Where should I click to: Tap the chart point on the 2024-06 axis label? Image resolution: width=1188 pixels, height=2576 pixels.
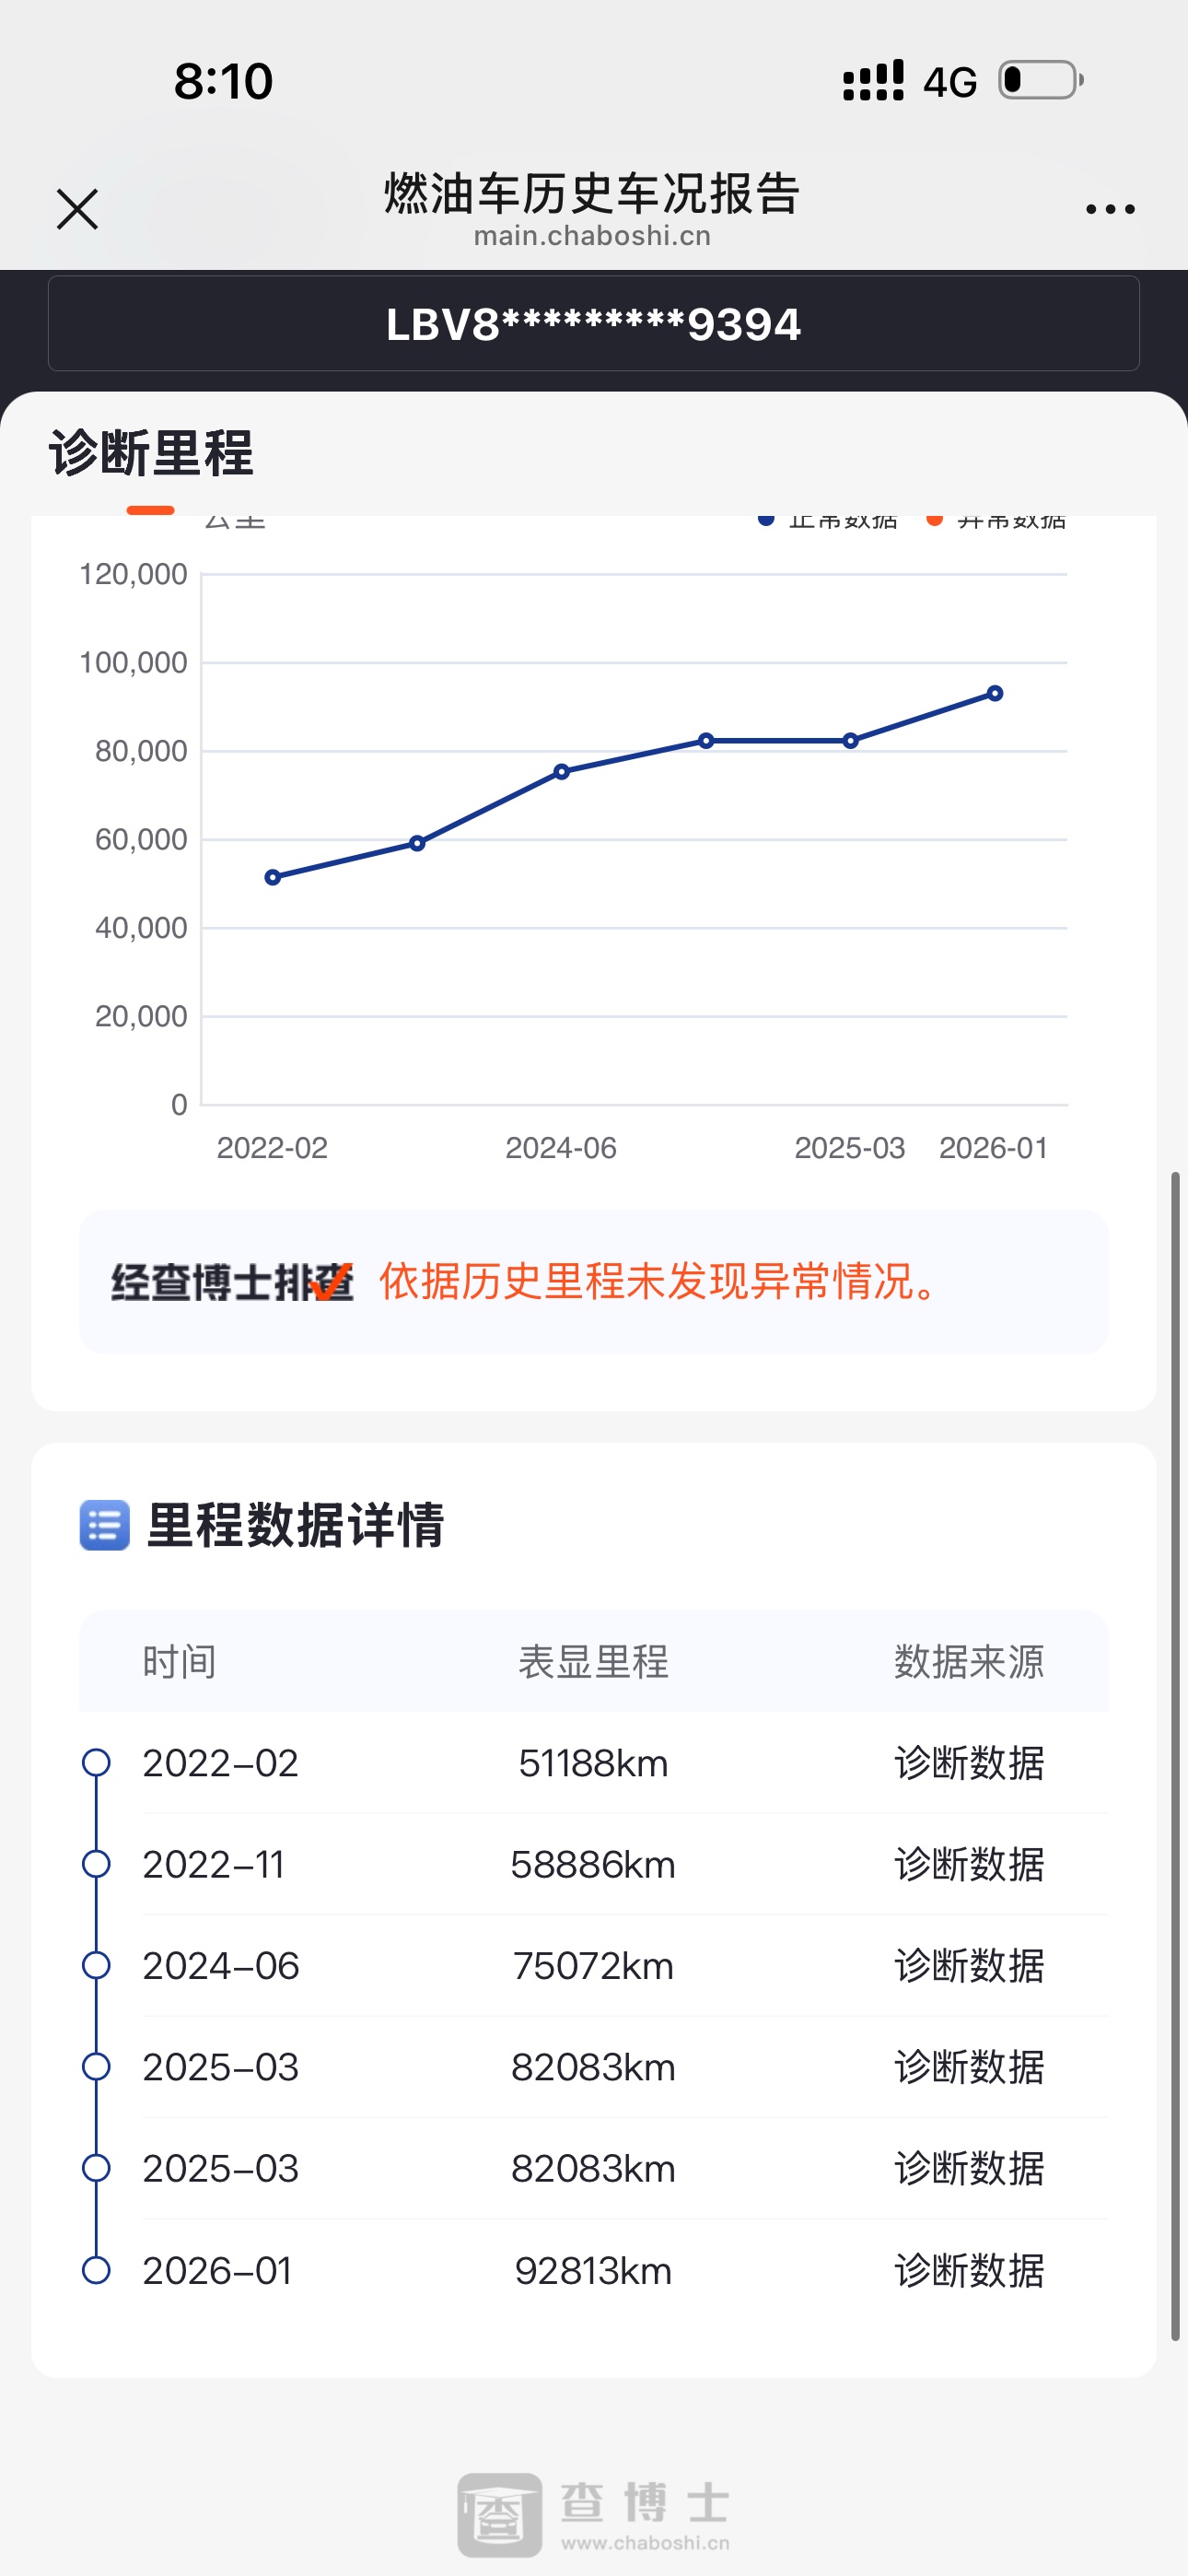click(x=561, y=772)
